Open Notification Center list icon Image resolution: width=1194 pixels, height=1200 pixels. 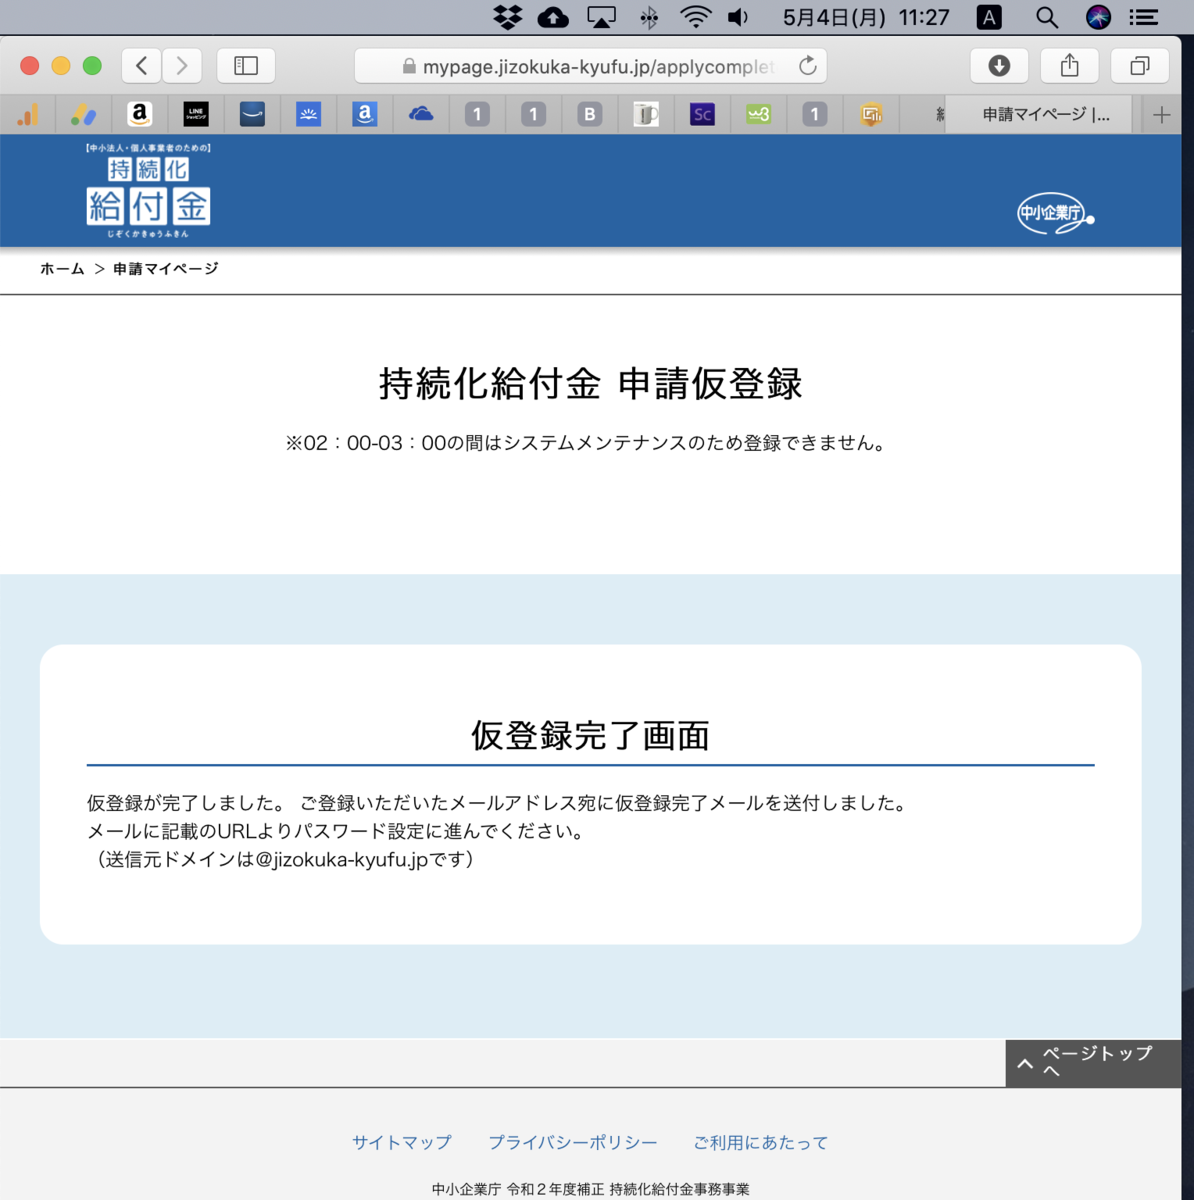(x=1144, y=17)
